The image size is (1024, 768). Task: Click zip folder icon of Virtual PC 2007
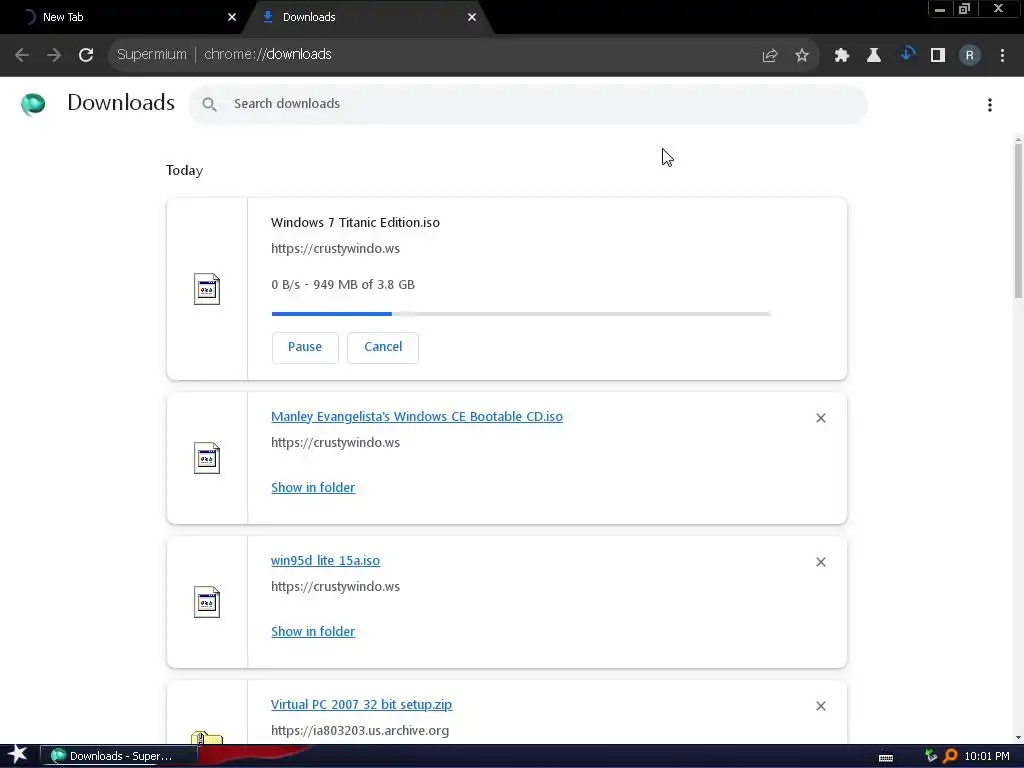click(207, 738)
